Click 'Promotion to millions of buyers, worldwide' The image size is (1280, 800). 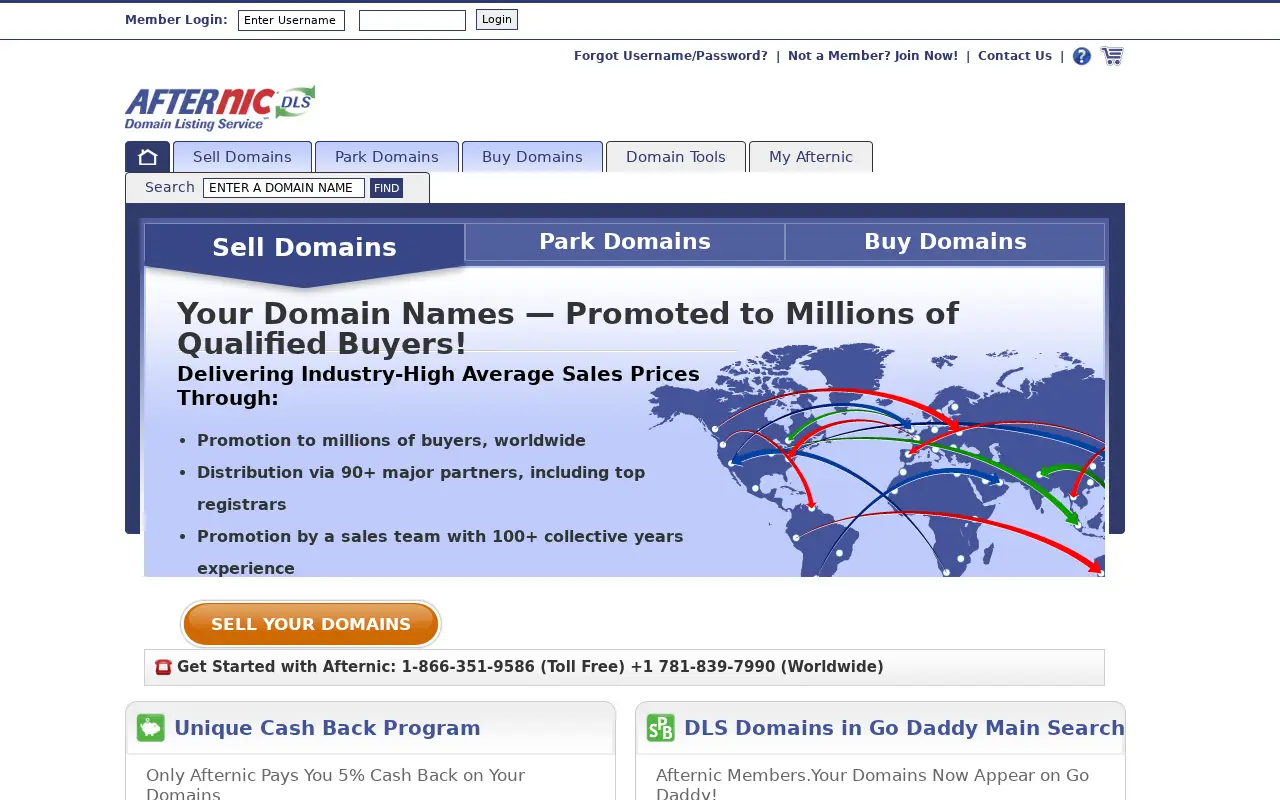[391, 441]
